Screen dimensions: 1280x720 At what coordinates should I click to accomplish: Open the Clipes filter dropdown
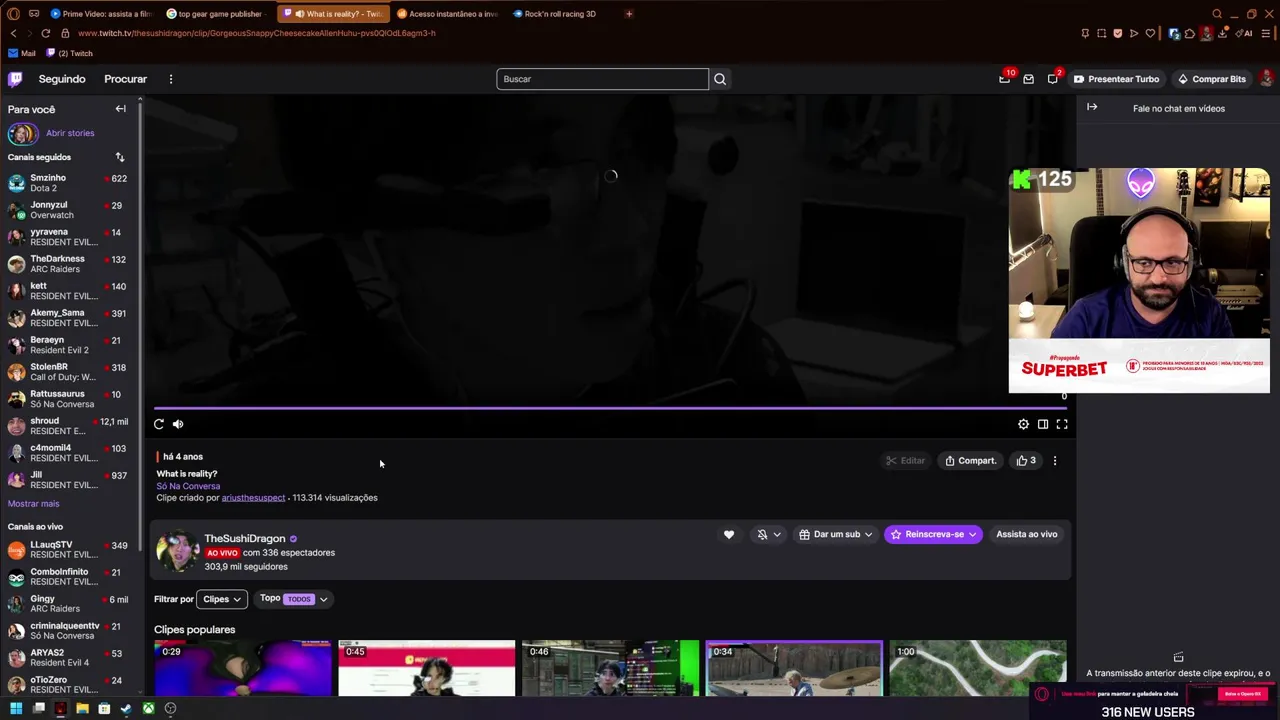(222, 599)
